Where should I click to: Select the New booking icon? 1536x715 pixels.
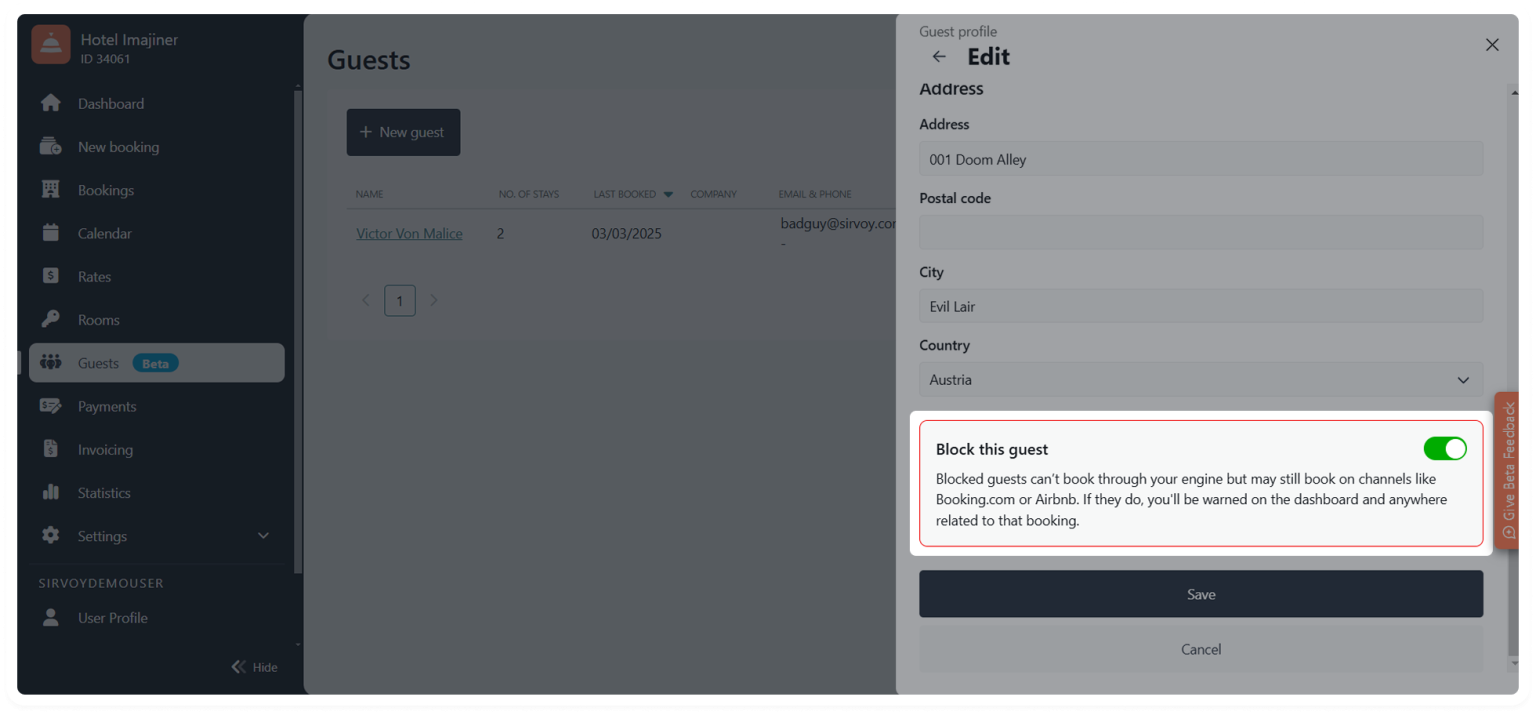(50, 146)
